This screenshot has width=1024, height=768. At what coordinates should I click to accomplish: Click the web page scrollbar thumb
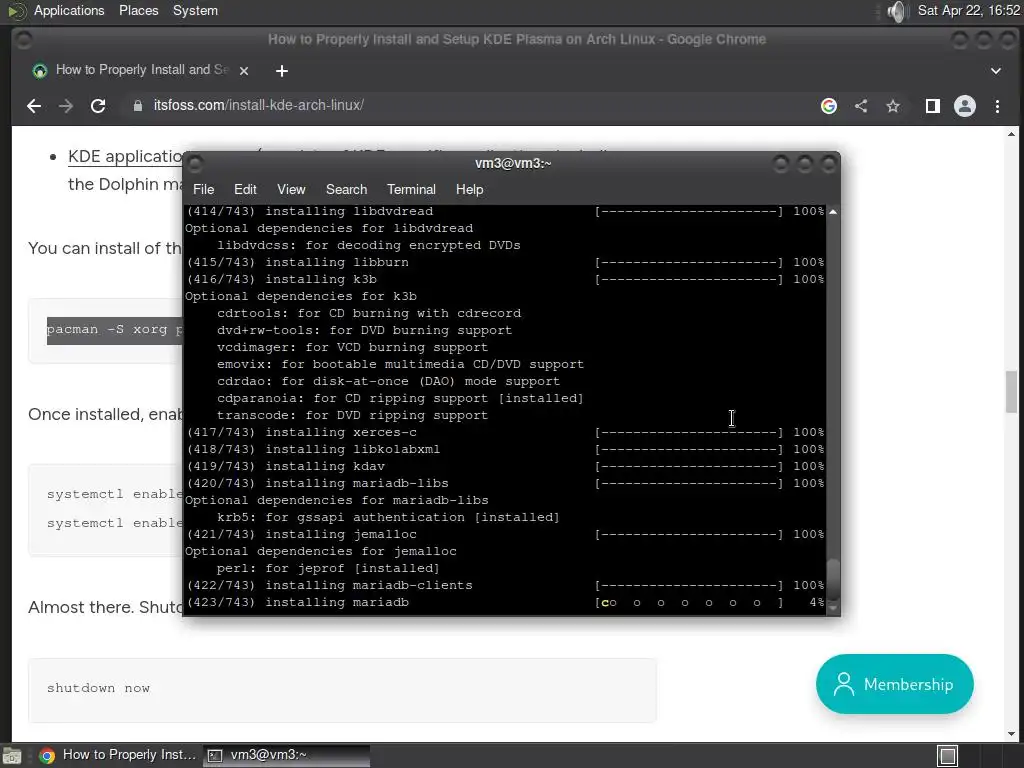tap(1011, 392)
